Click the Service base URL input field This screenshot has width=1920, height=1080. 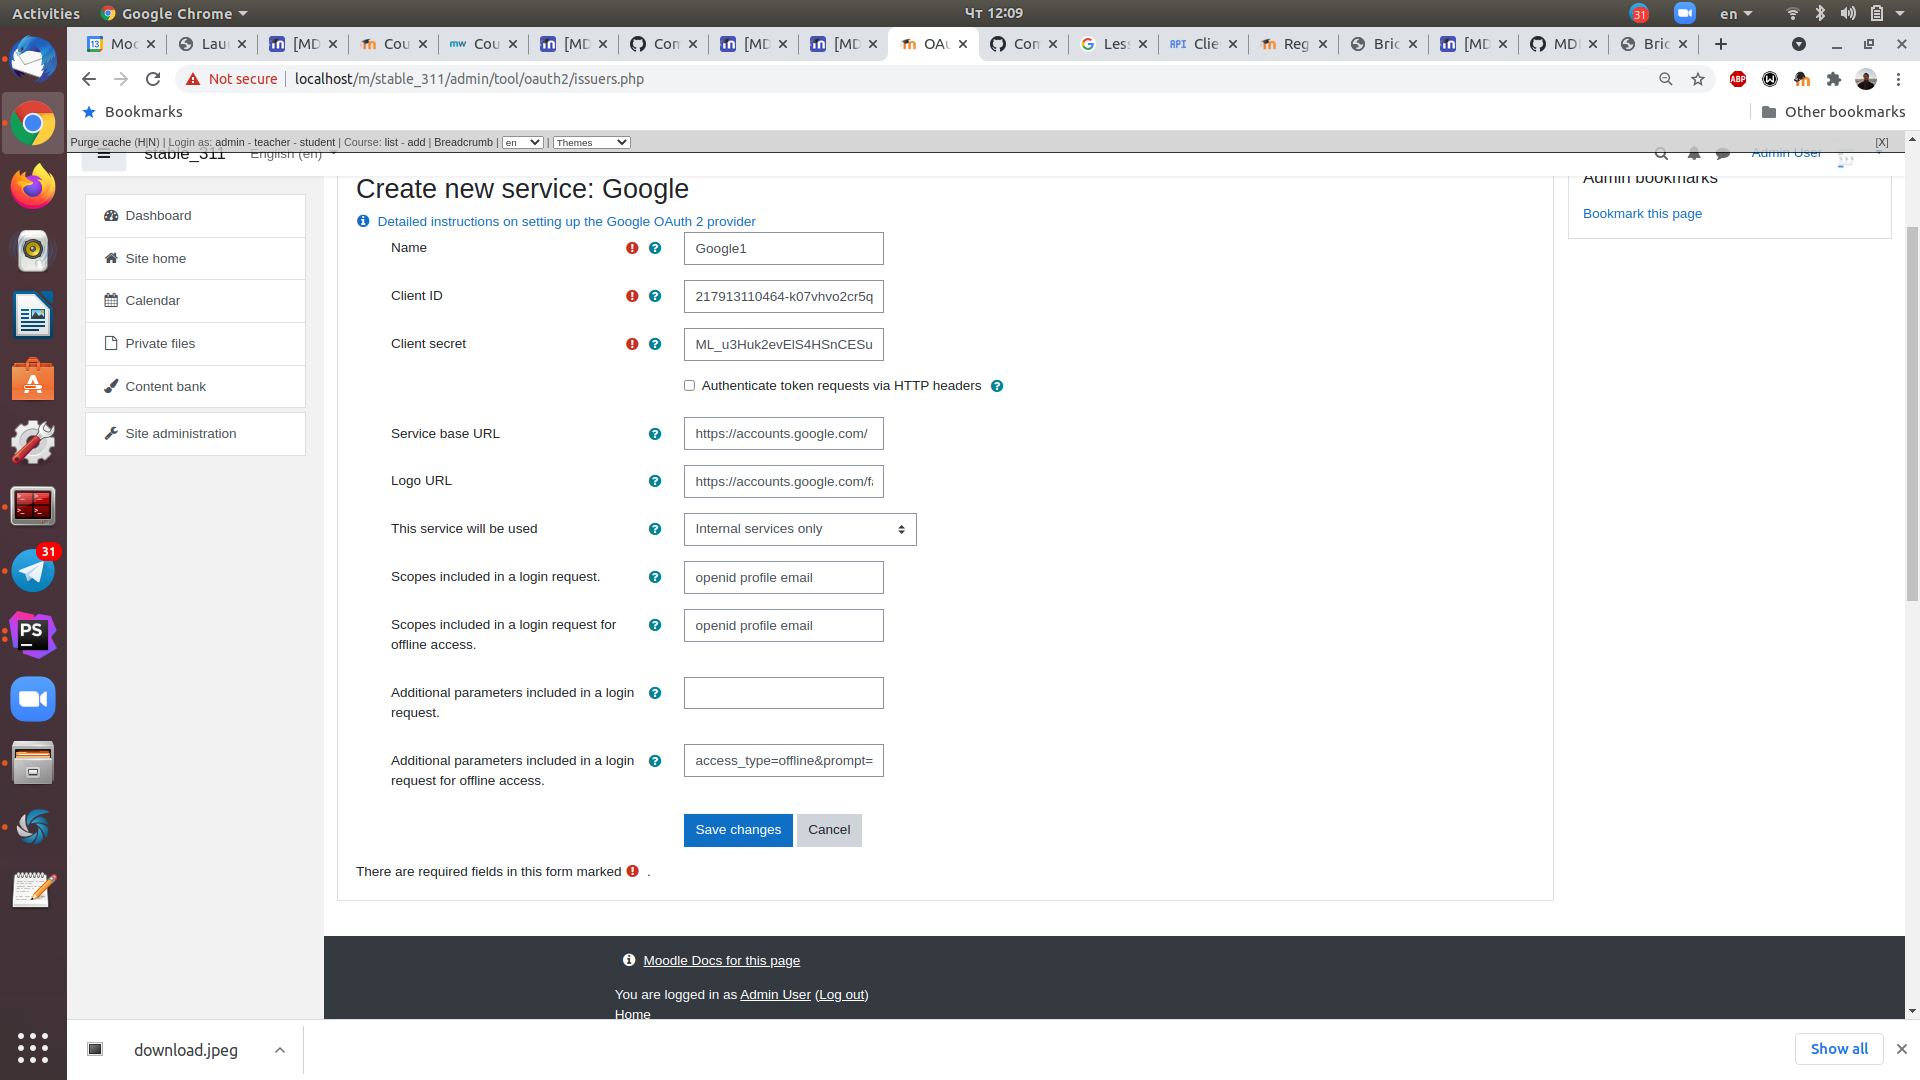click(783, 434)
